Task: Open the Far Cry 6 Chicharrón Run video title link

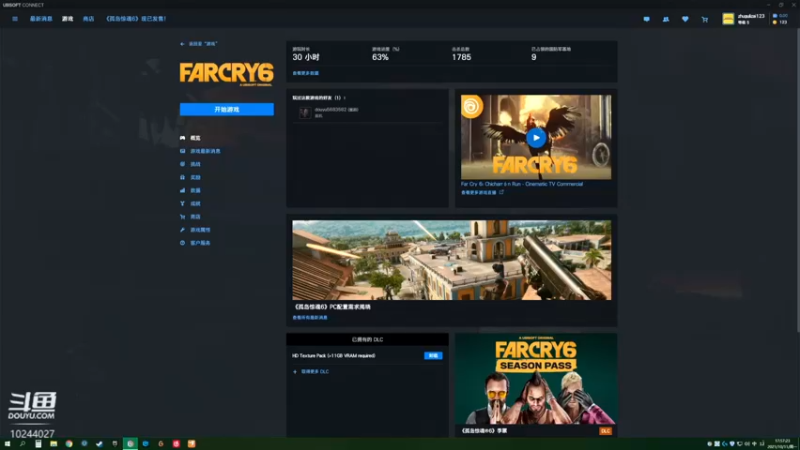Action: click(x=521, y=184)
